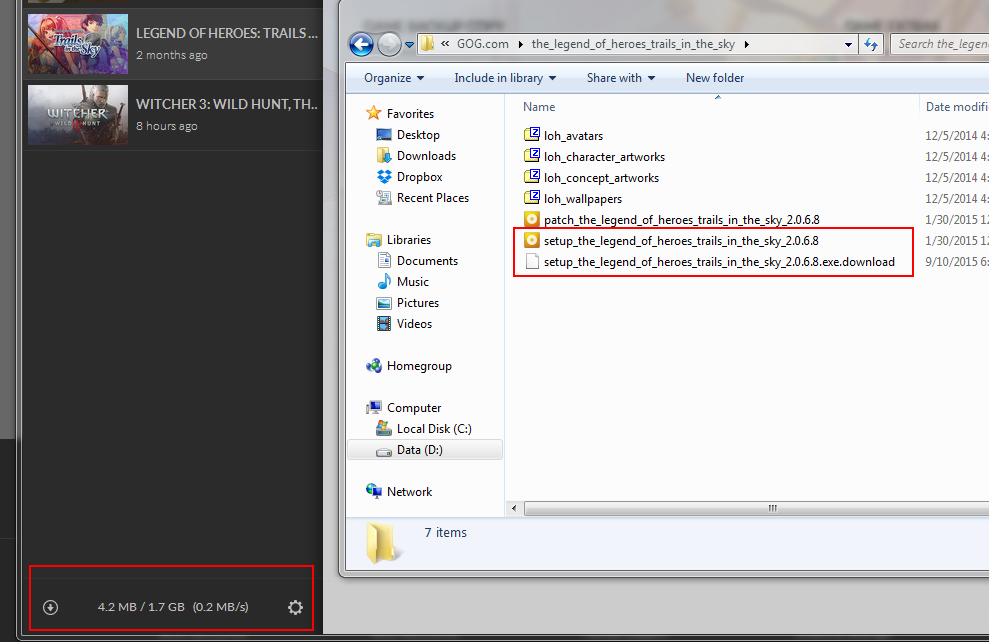989x642 pixels.
Task: Open Recent Places in Favorites
Action: pyautogui.click(x=432, y=198)
